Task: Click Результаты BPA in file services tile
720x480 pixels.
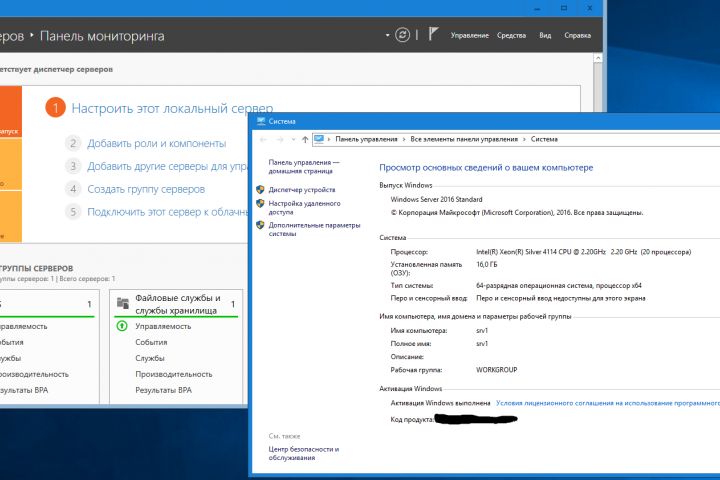Action: 163,390
